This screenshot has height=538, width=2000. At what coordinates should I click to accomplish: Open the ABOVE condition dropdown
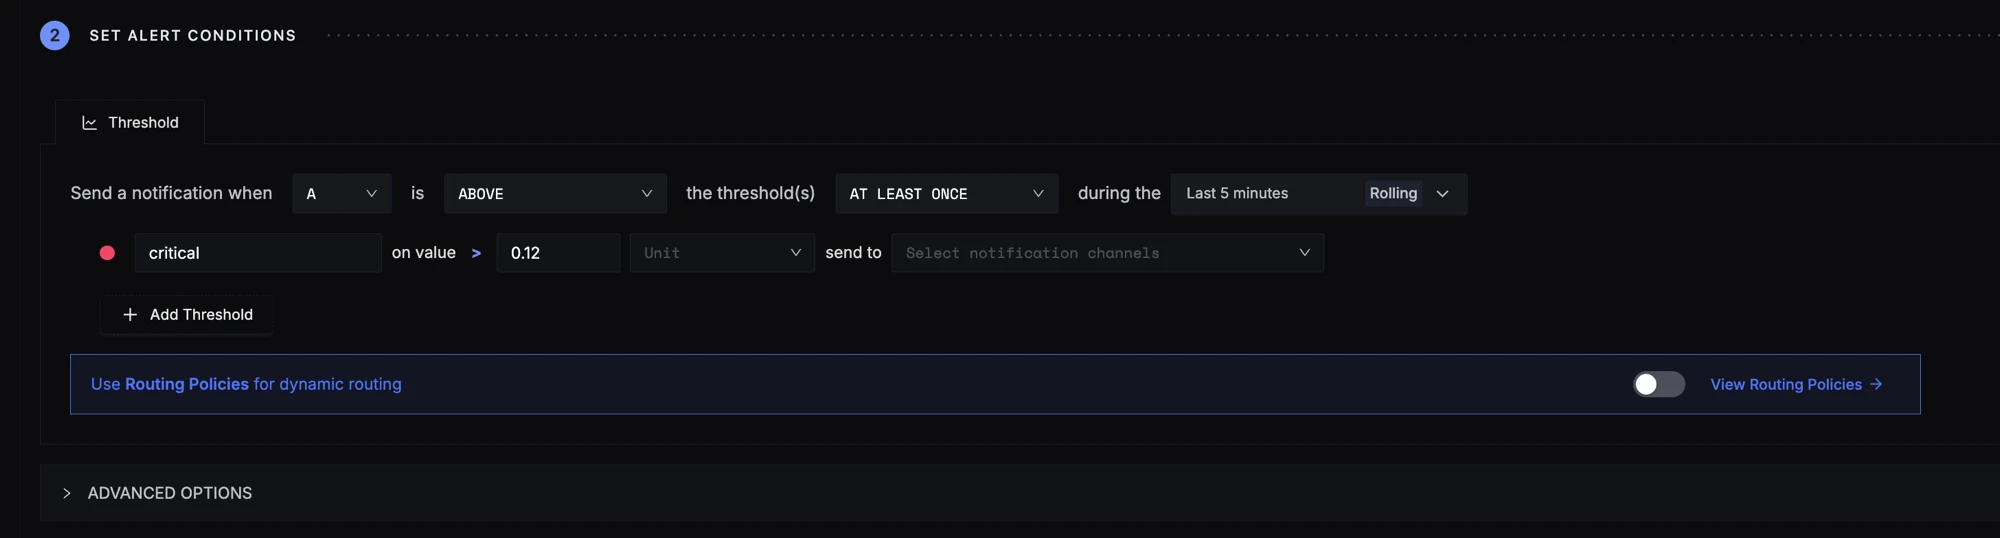click(x=555, y=194)
